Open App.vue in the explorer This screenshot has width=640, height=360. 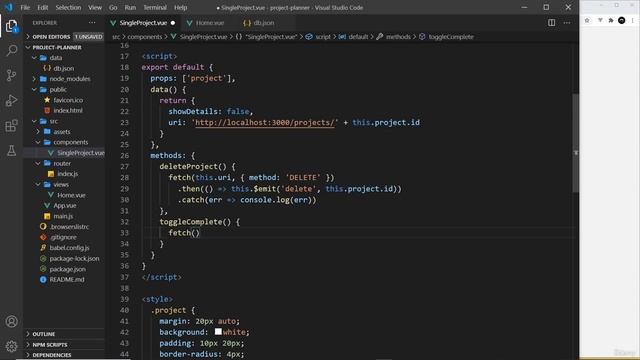click(65, 206)
